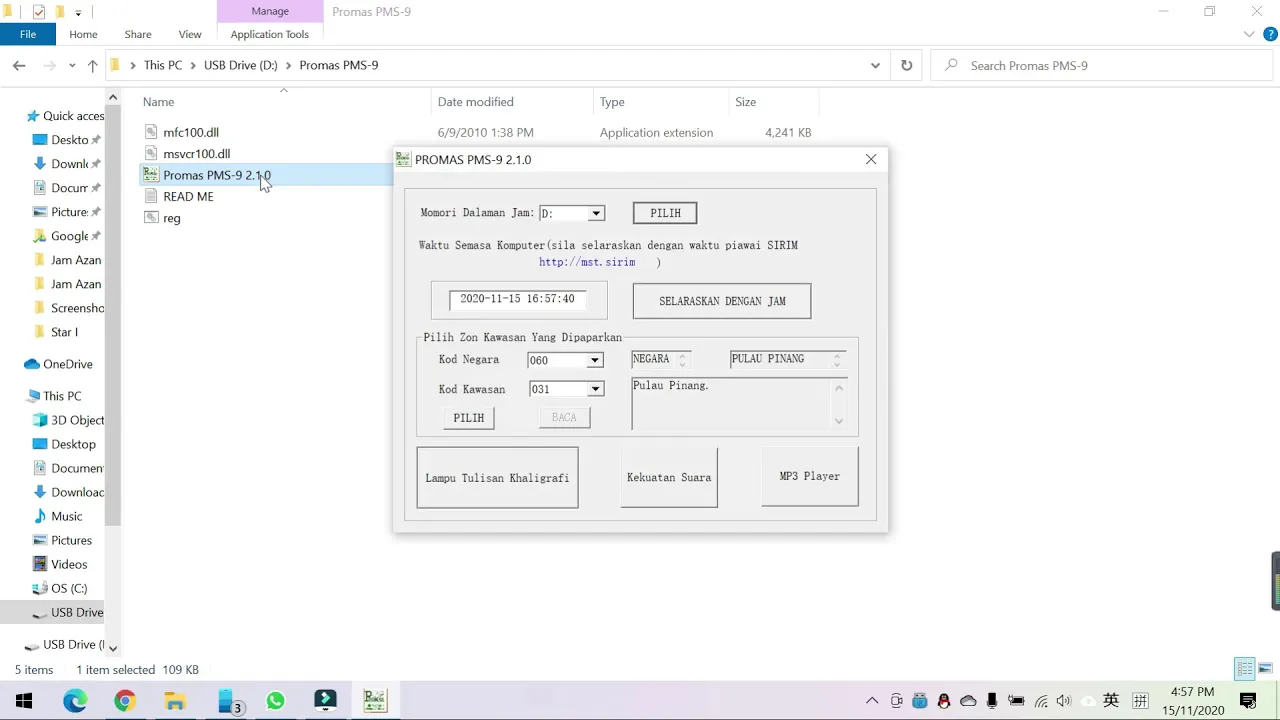This screenshot has width=1280, height=720.
Task: Open Google Chrome from the taskbar
Action: coord(125,701)
